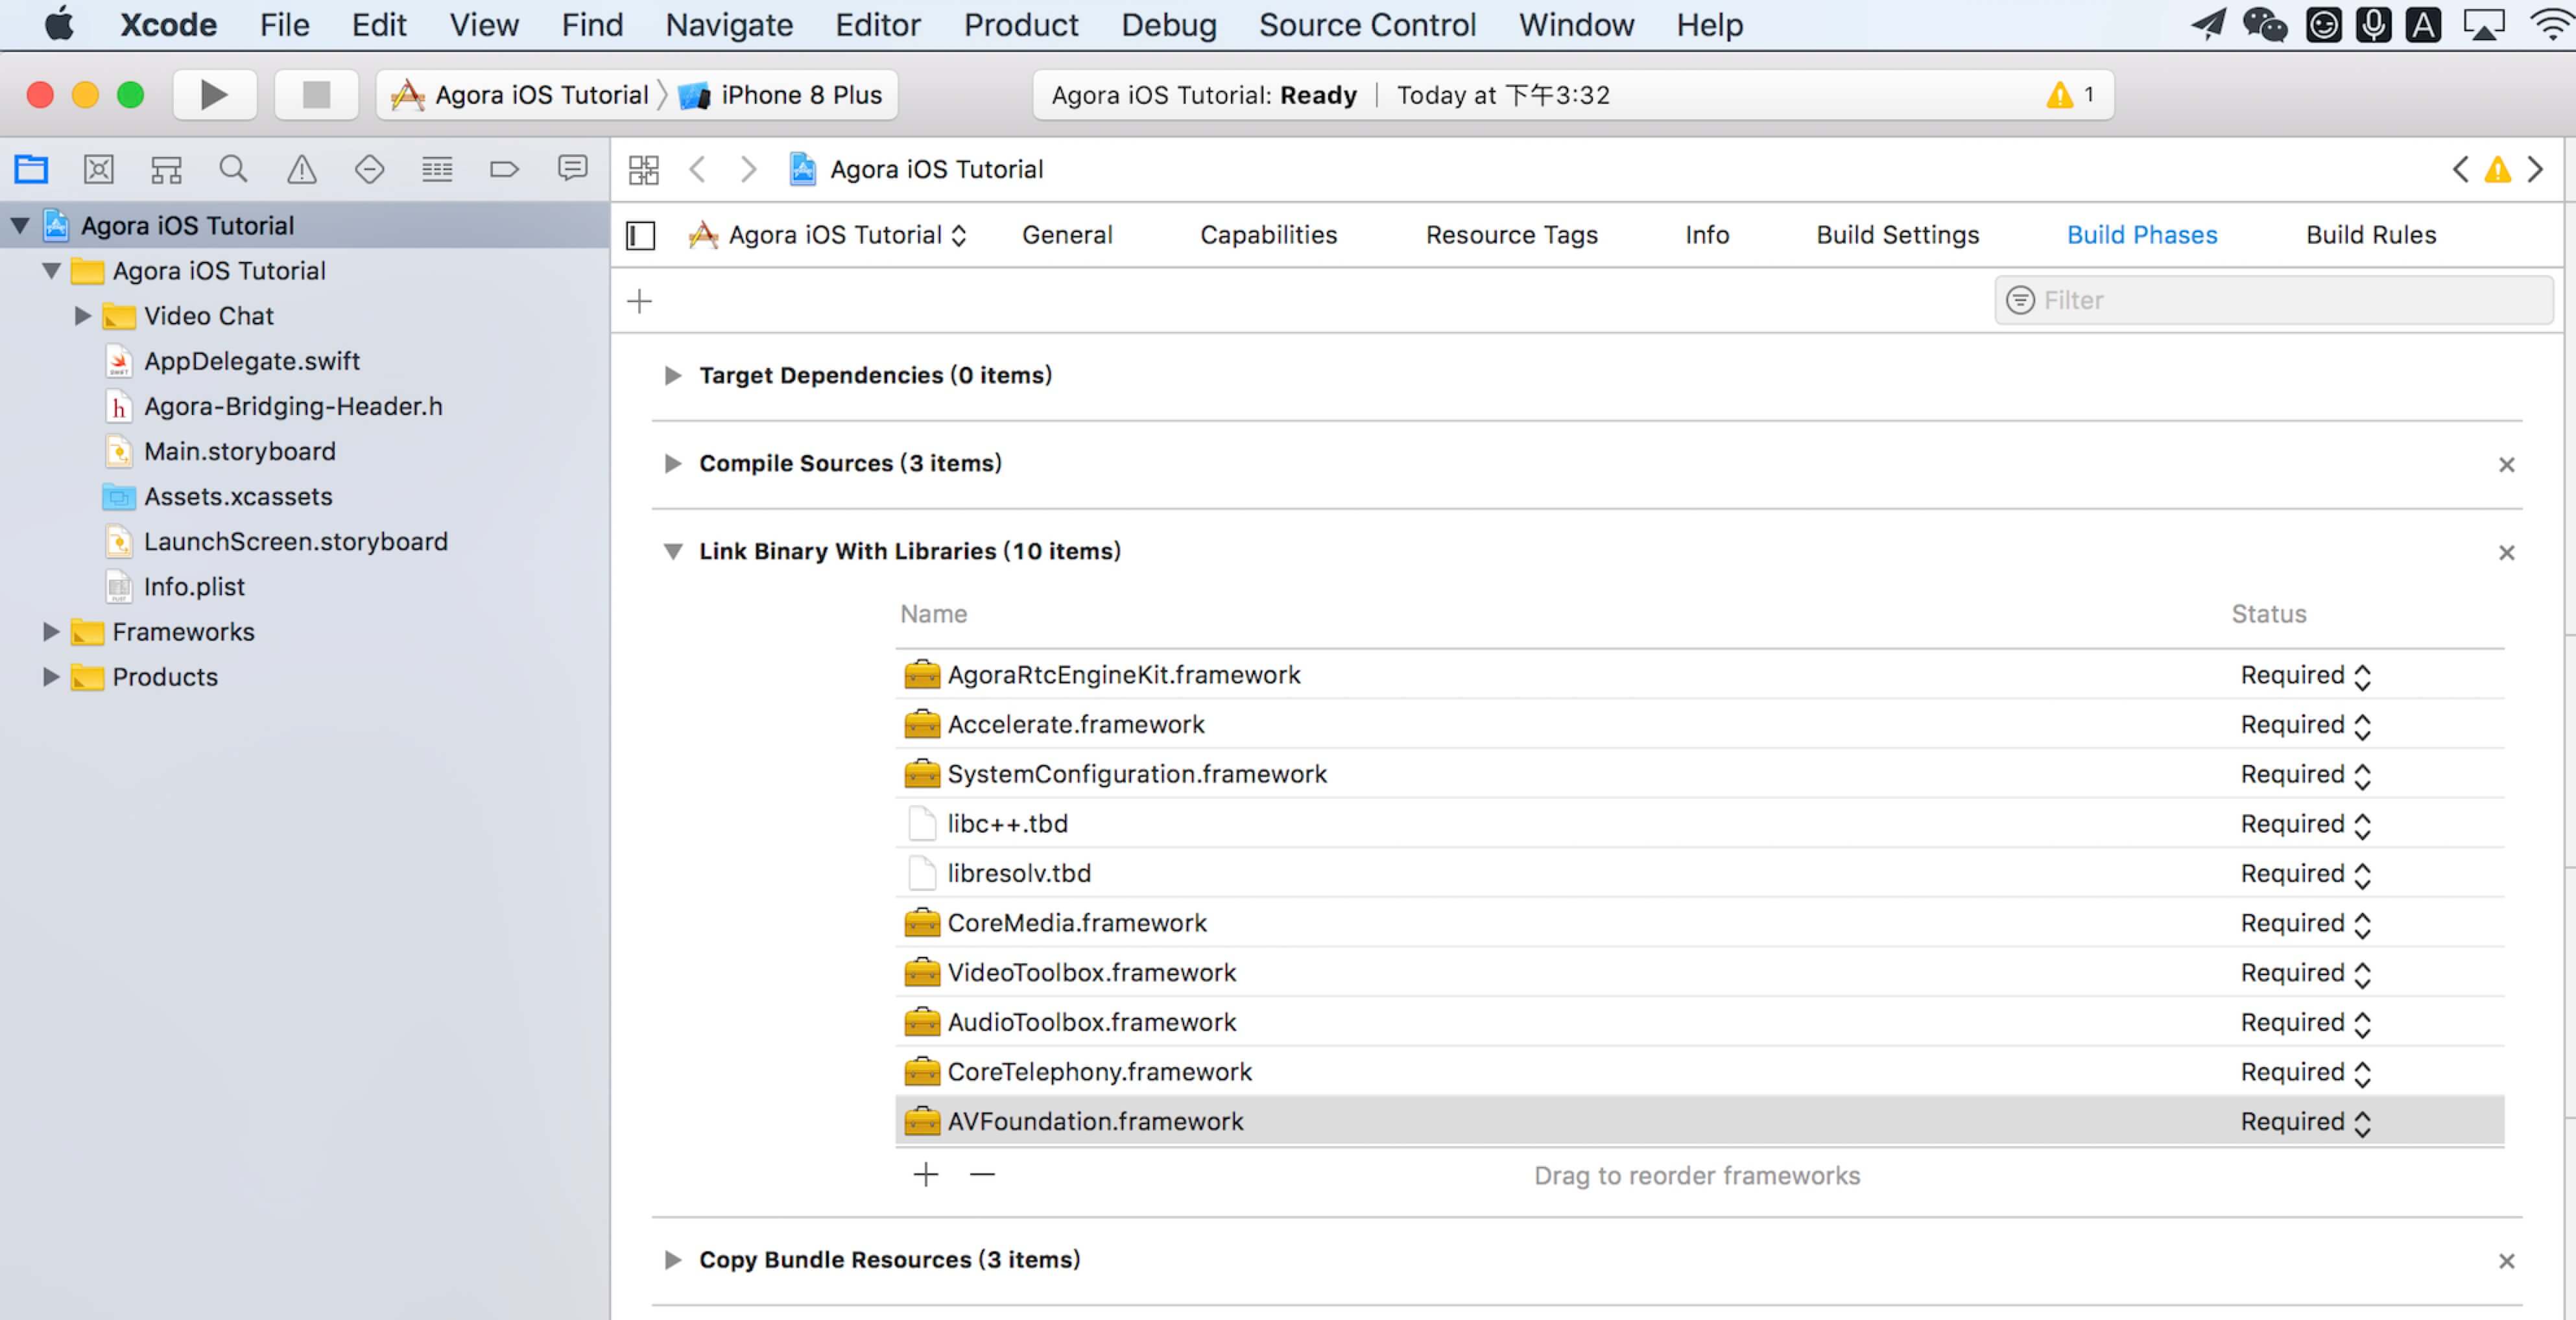Select Main.storyboard file
Image resolution: width=2576 pixels, height=1320 pixels.
click(239, 451)
